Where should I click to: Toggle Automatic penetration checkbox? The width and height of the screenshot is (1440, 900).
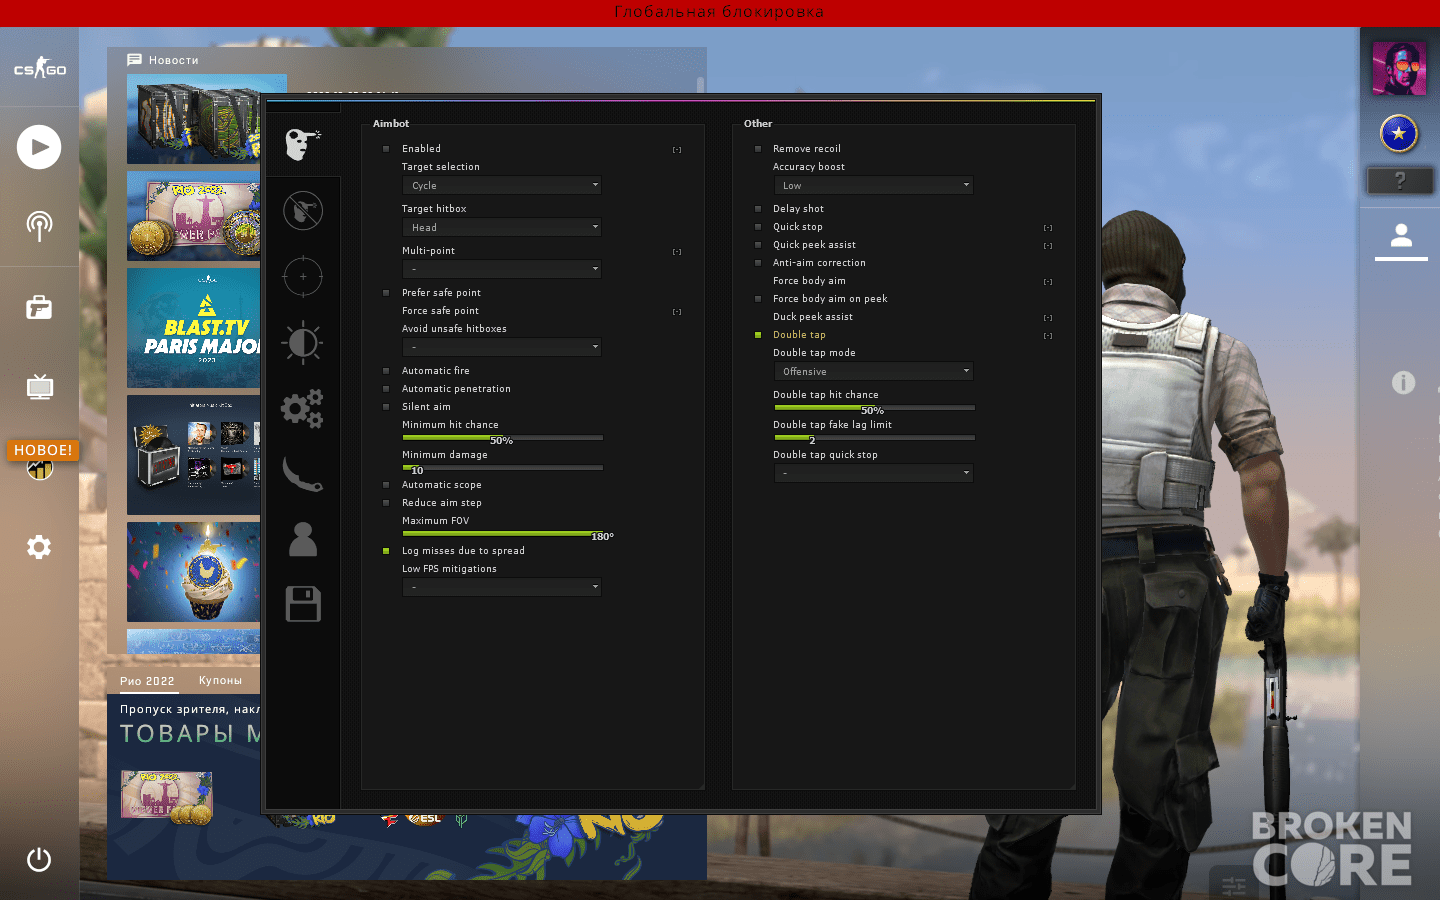coord(386,389)
